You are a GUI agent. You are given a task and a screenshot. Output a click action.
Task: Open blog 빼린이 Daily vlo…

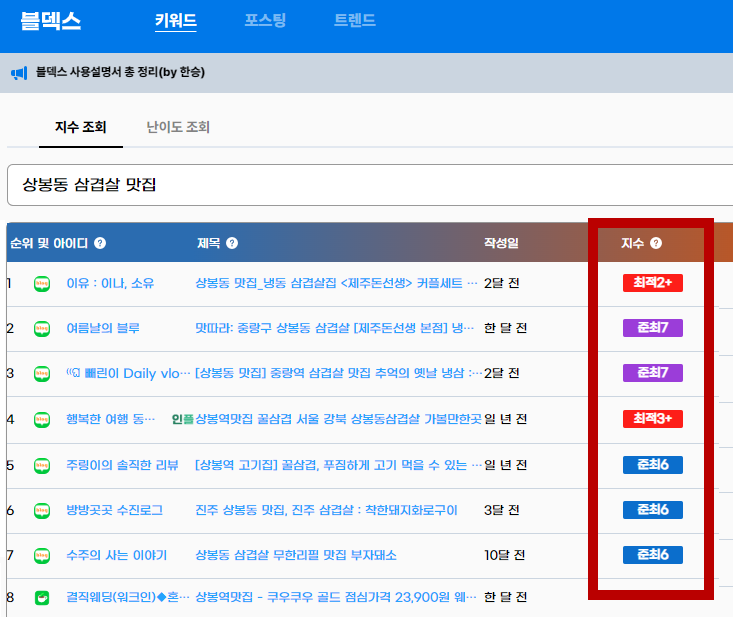click(128, 373)
